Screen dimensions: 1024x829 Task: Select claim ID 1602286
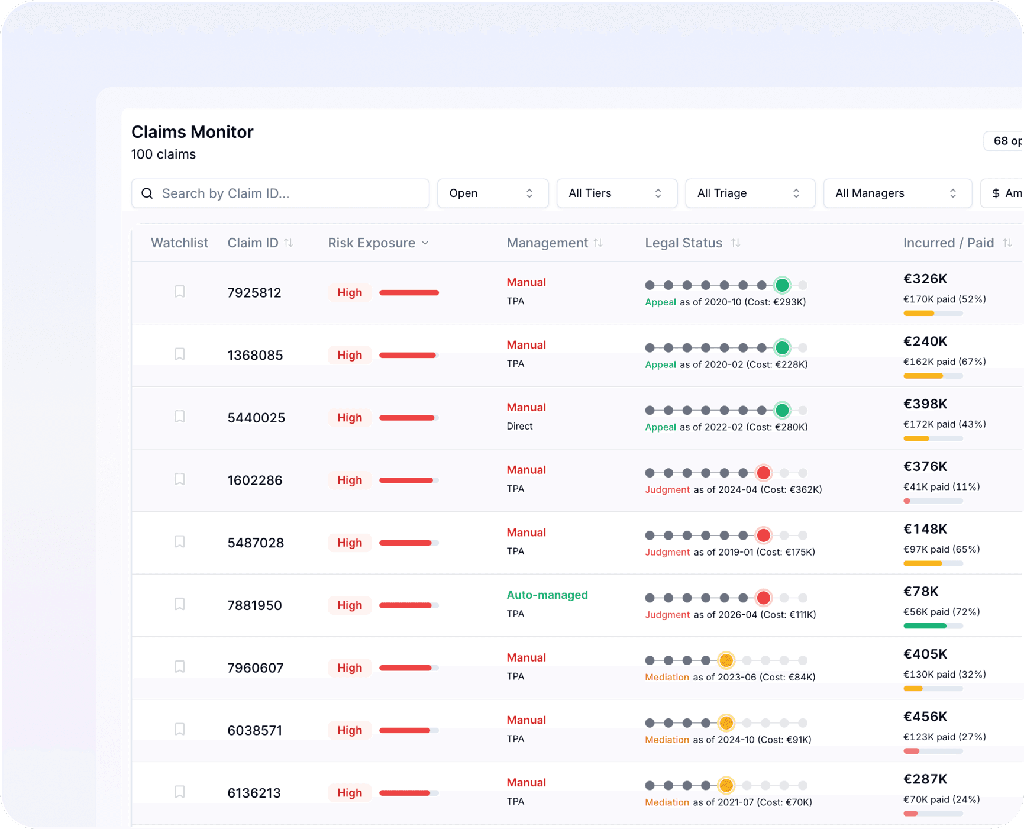[255, 480]
